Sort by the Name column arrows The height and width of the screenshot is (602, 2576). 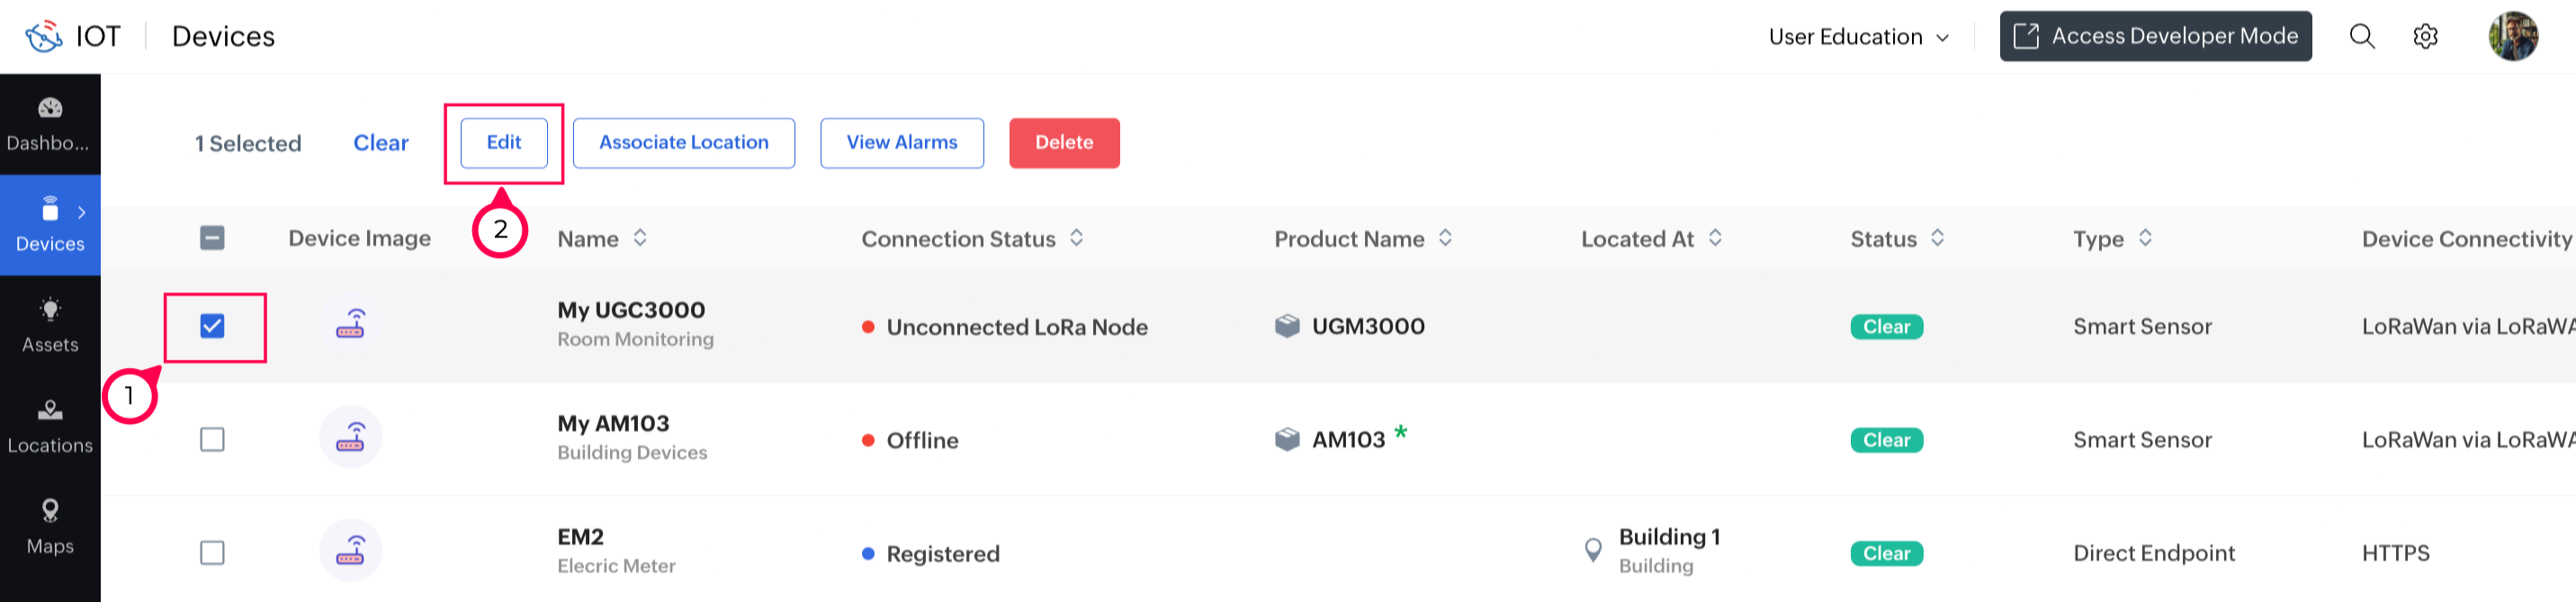[x=640, y=238]
